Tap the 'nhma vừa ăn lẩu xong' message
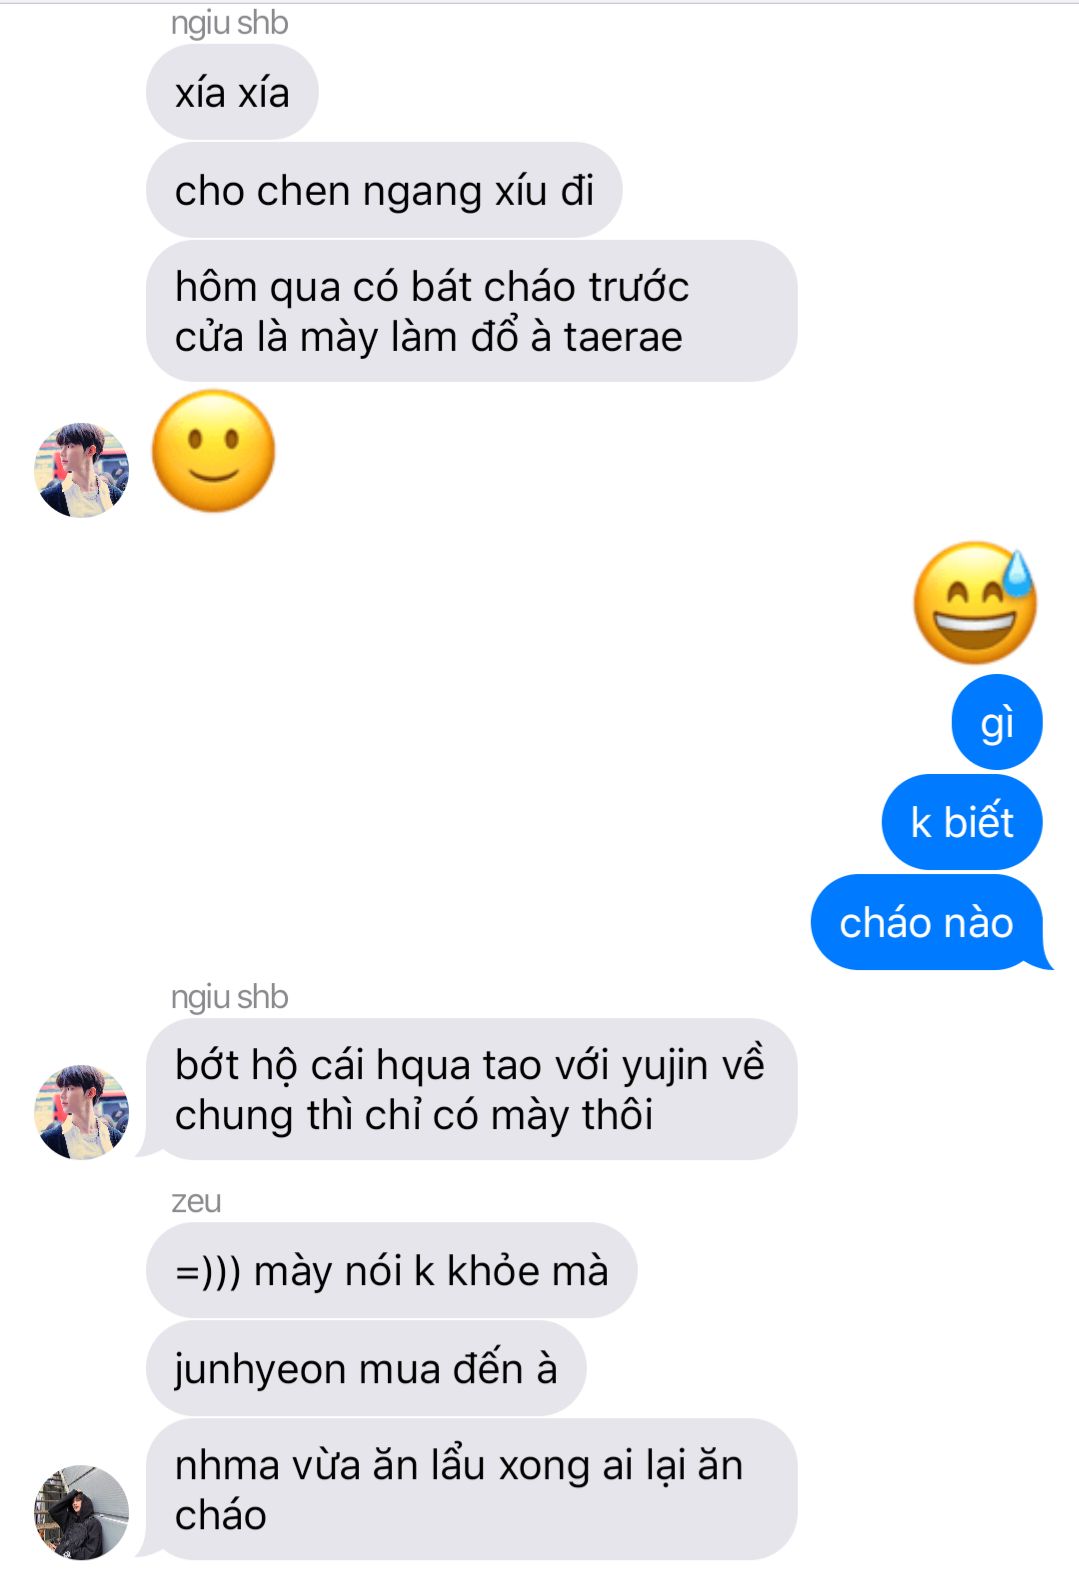The width and height of the screenshot is (1079, 1573). click(x=471, y=1489)
